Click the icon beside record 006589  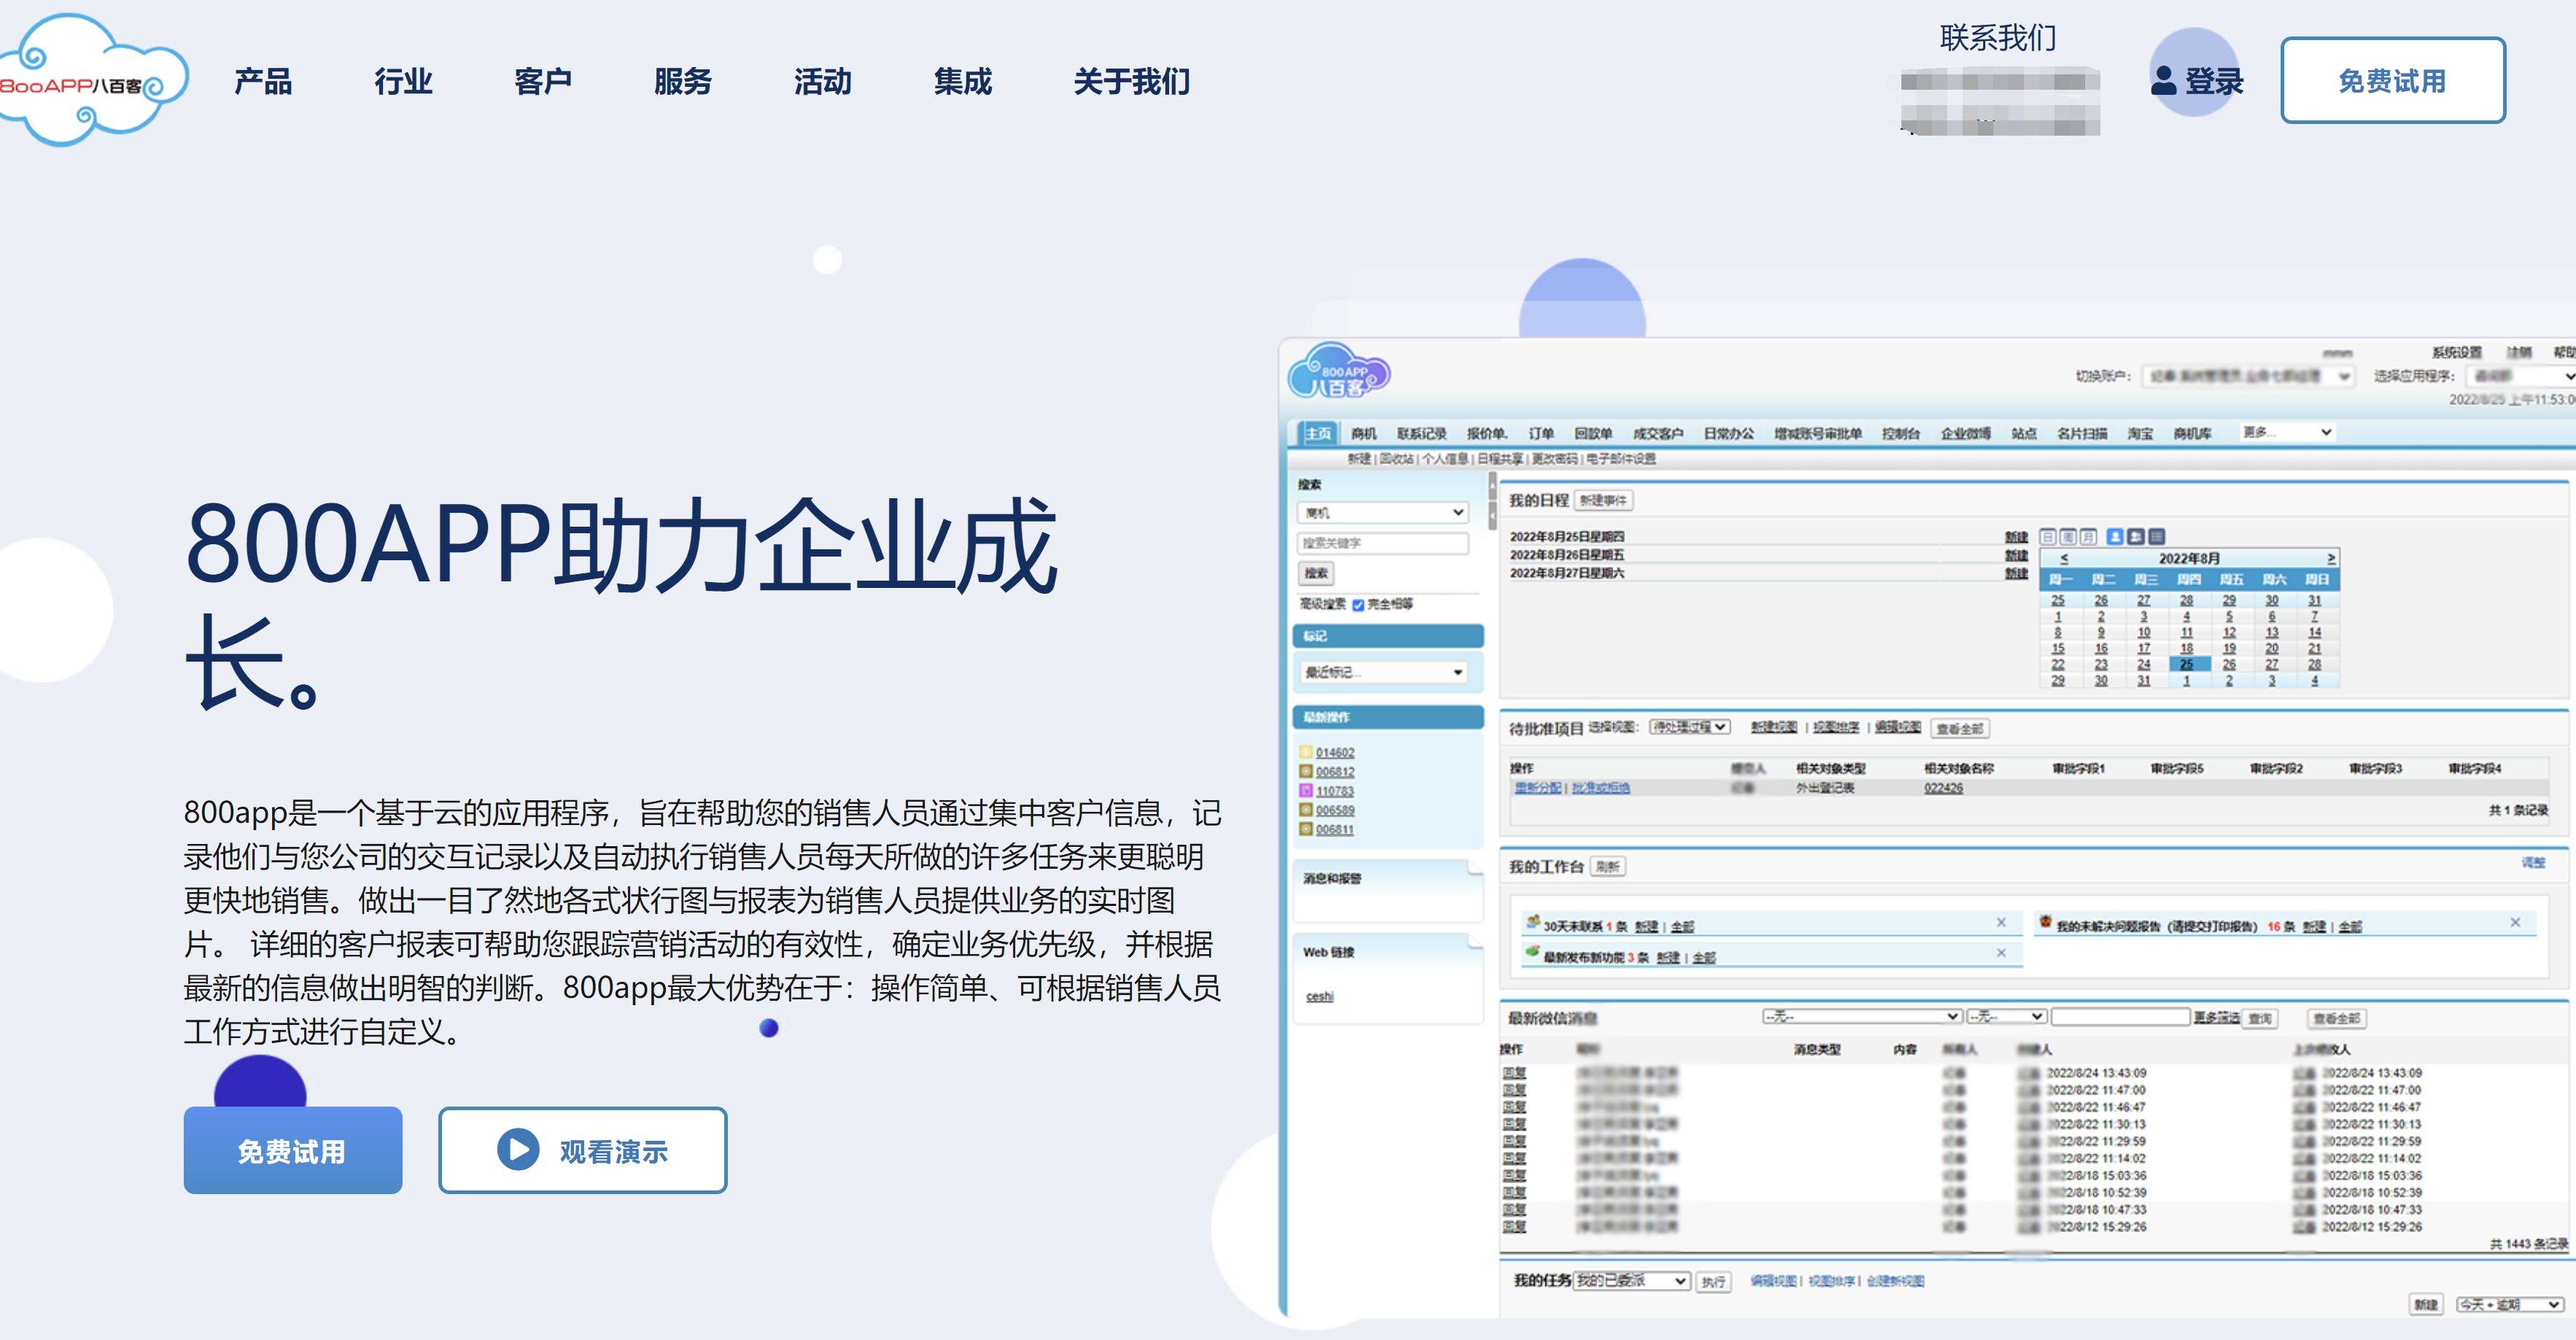(1305, 809)
